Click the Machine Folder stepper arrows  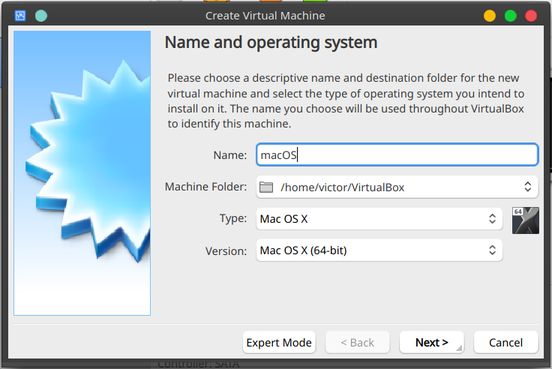tap(527, 187)
